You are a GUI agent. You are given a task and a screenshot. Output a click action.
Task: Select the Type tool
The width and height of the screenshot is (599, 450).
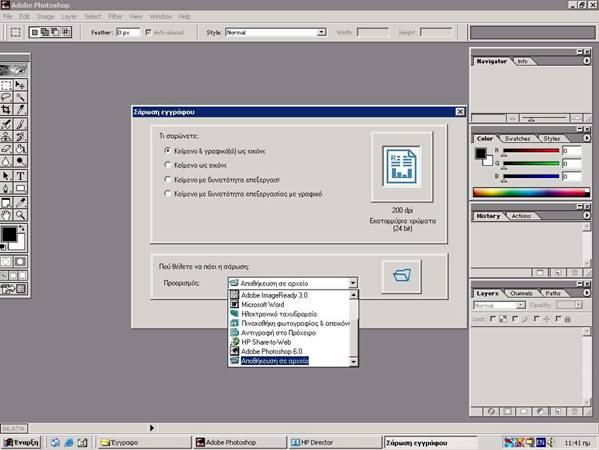(x=20, y=176)
